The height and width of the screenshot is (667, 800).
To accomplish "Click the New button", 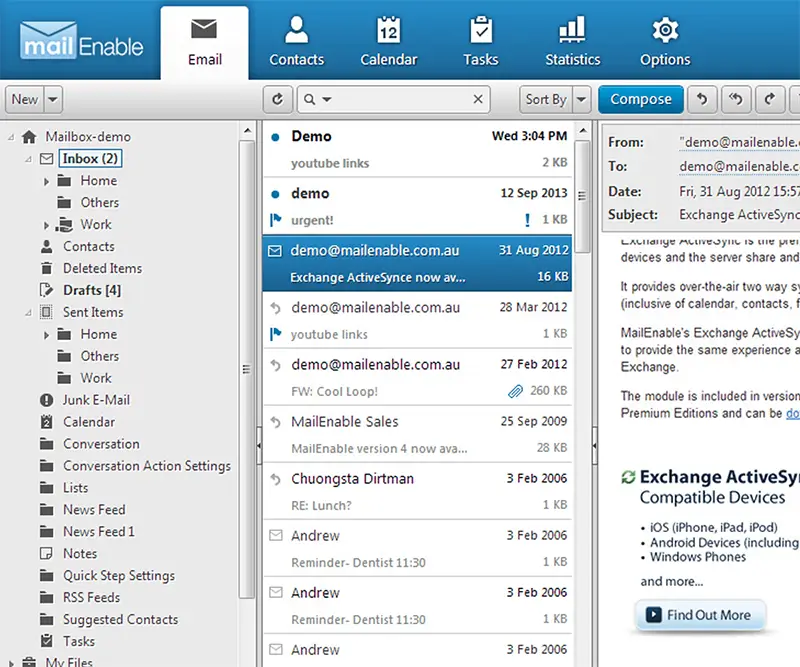I will coord(25,99).
